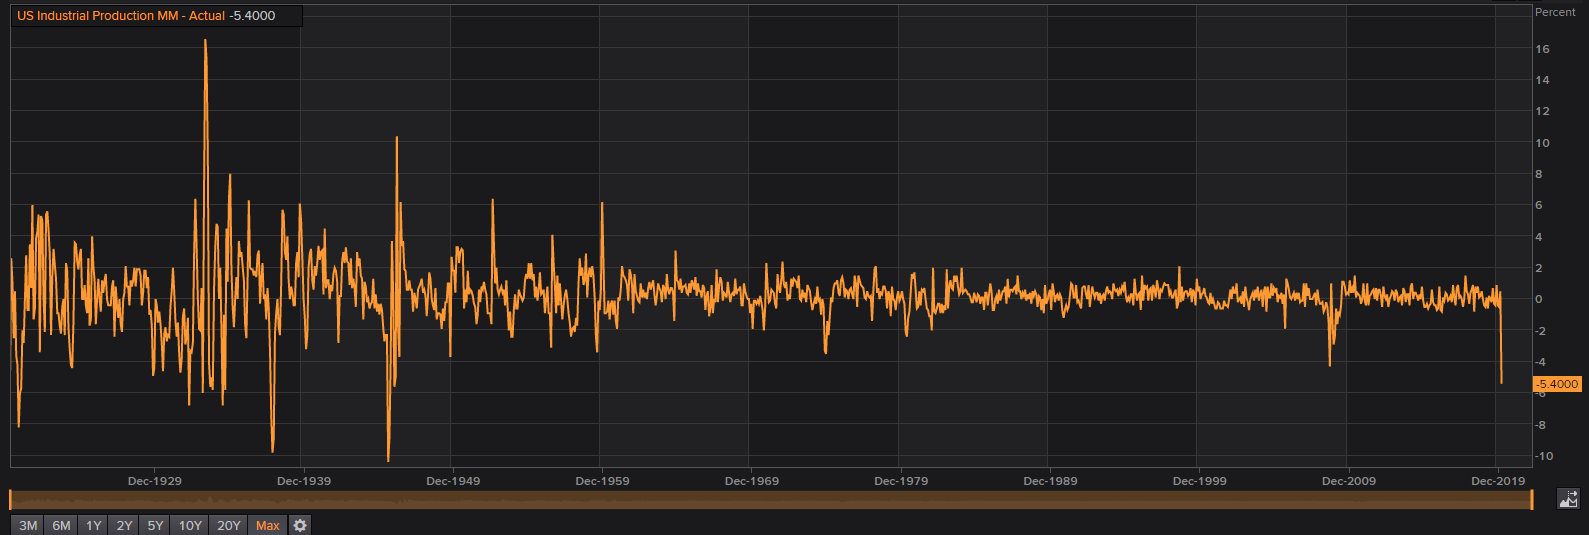Select the 3M time range

28,525
